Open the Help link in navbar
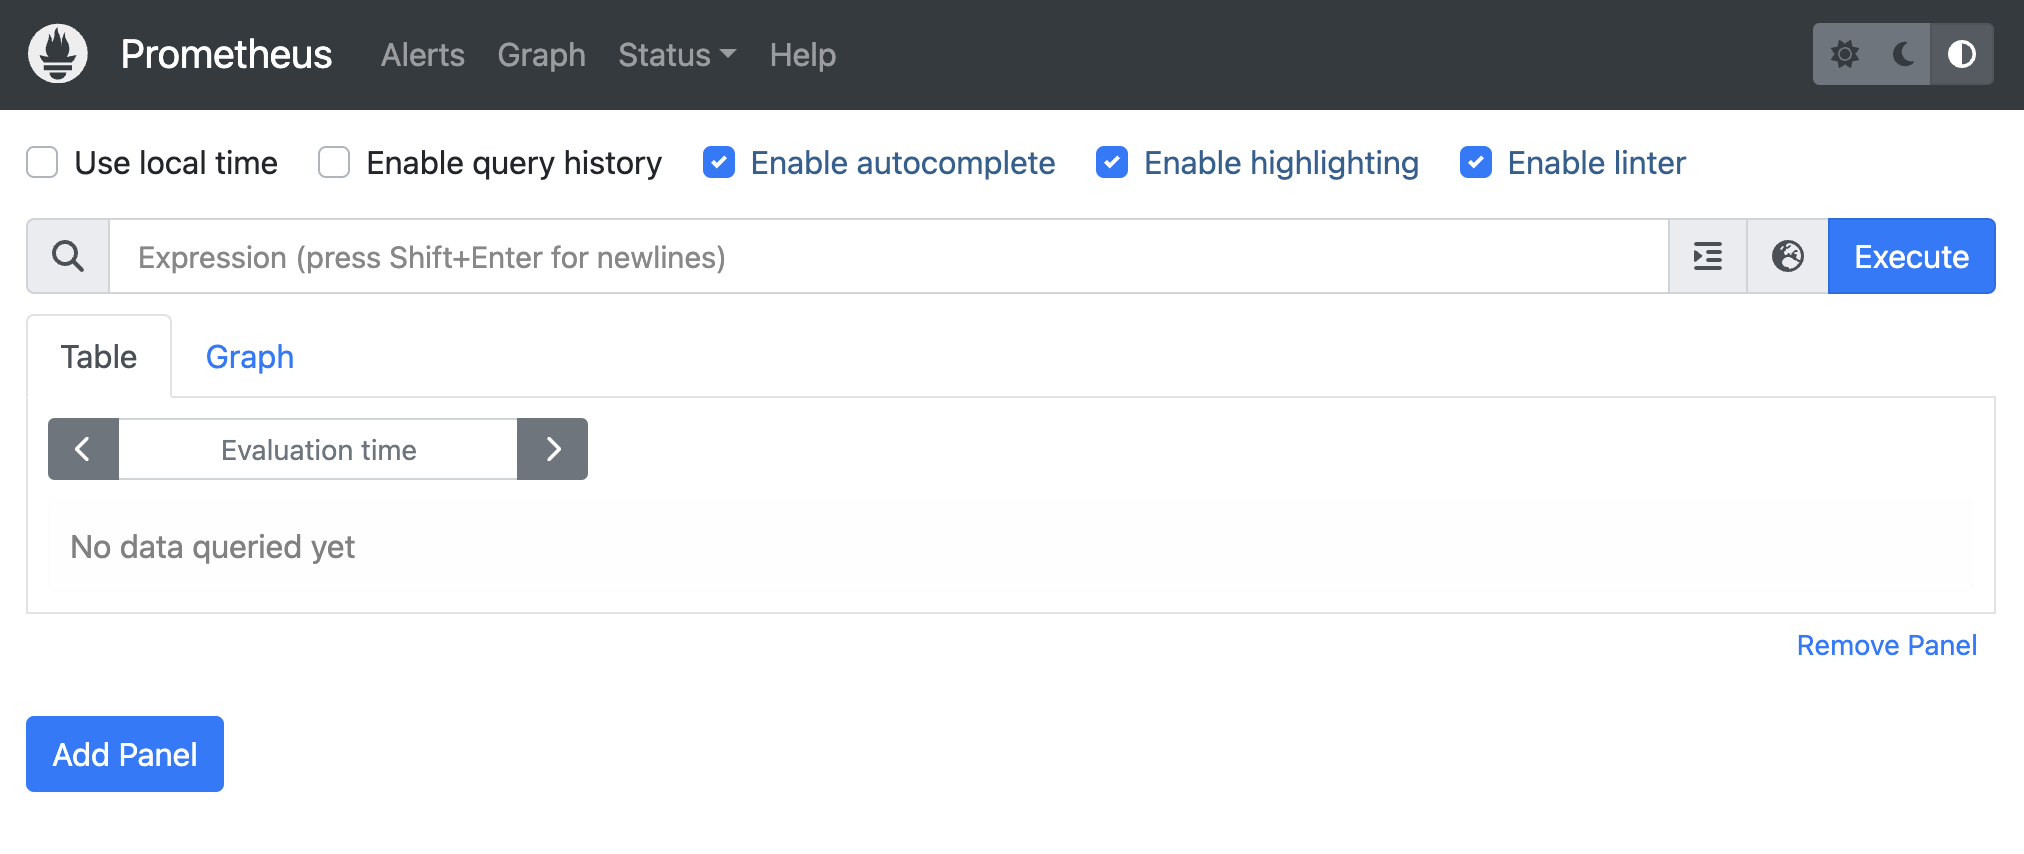The width and height of the screenshot is (2024, 854). [x=803, y=55]
